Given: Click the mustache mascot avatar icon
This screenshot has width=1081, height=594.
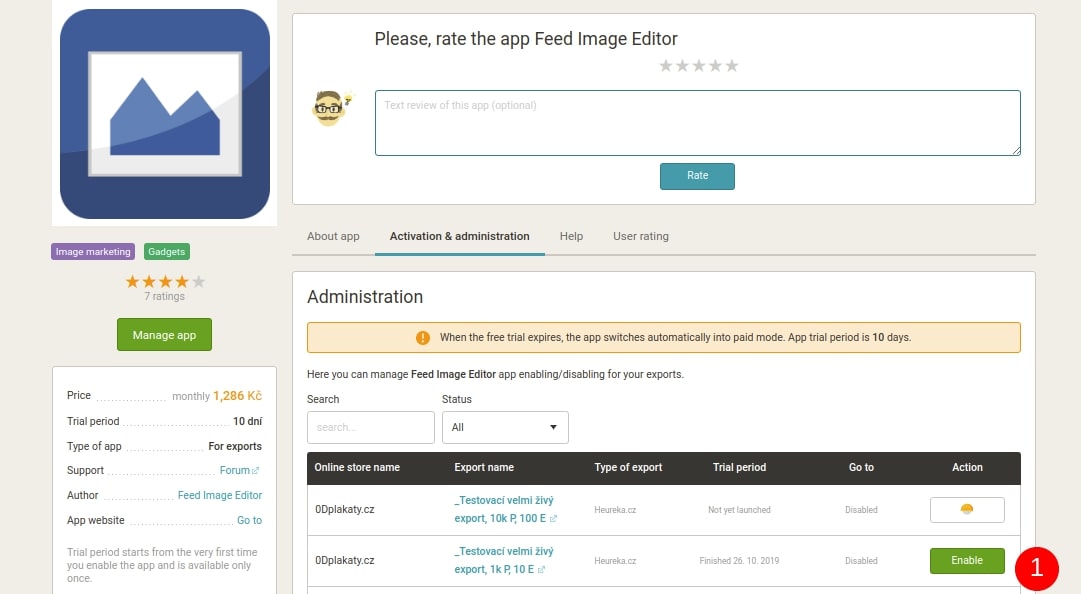Looking at the screenshot, I should pyautogui.click(x=332, y=107).
